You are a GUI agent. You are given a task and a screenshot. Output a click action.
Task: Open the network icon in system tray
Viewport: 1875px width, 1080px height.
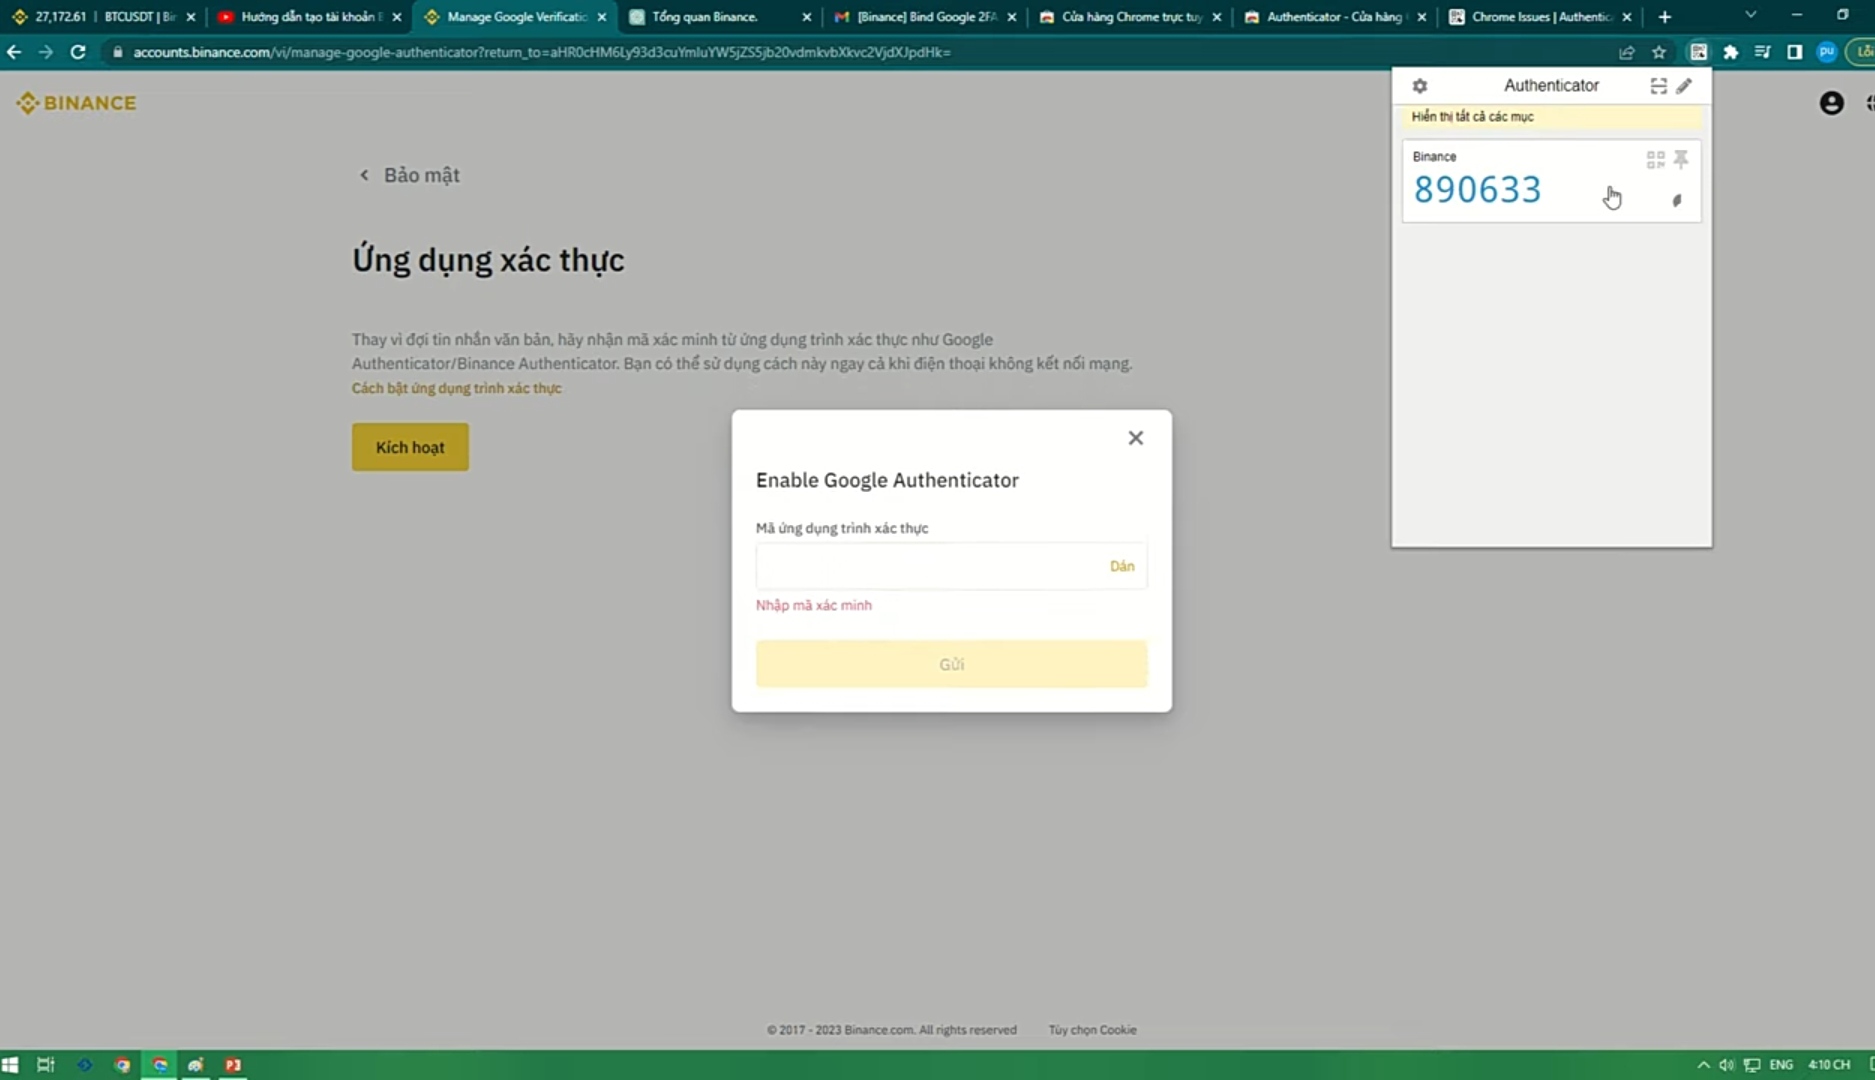tap(1752, 1065)
